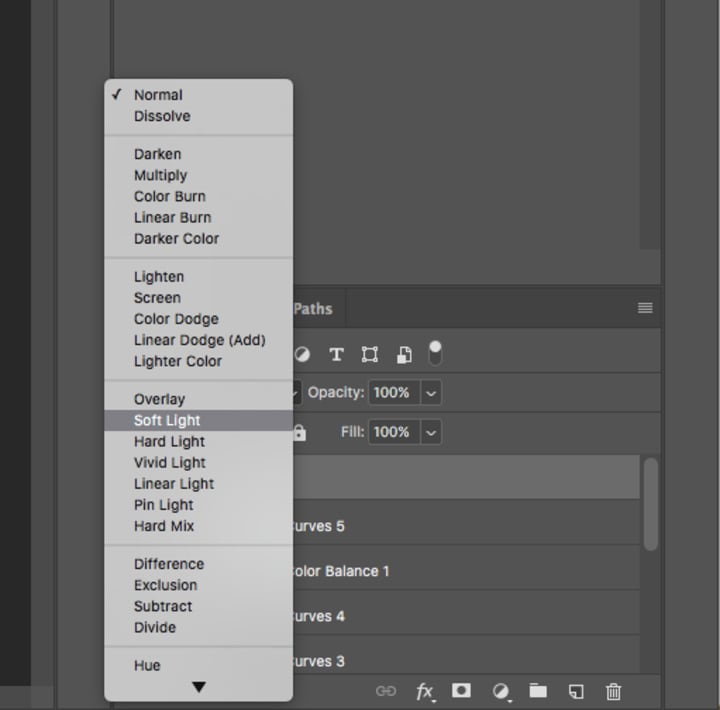Open the Fill slider dropdown
Screen dimensions: 720x710
pyautogui.click(x=431, y=433)
